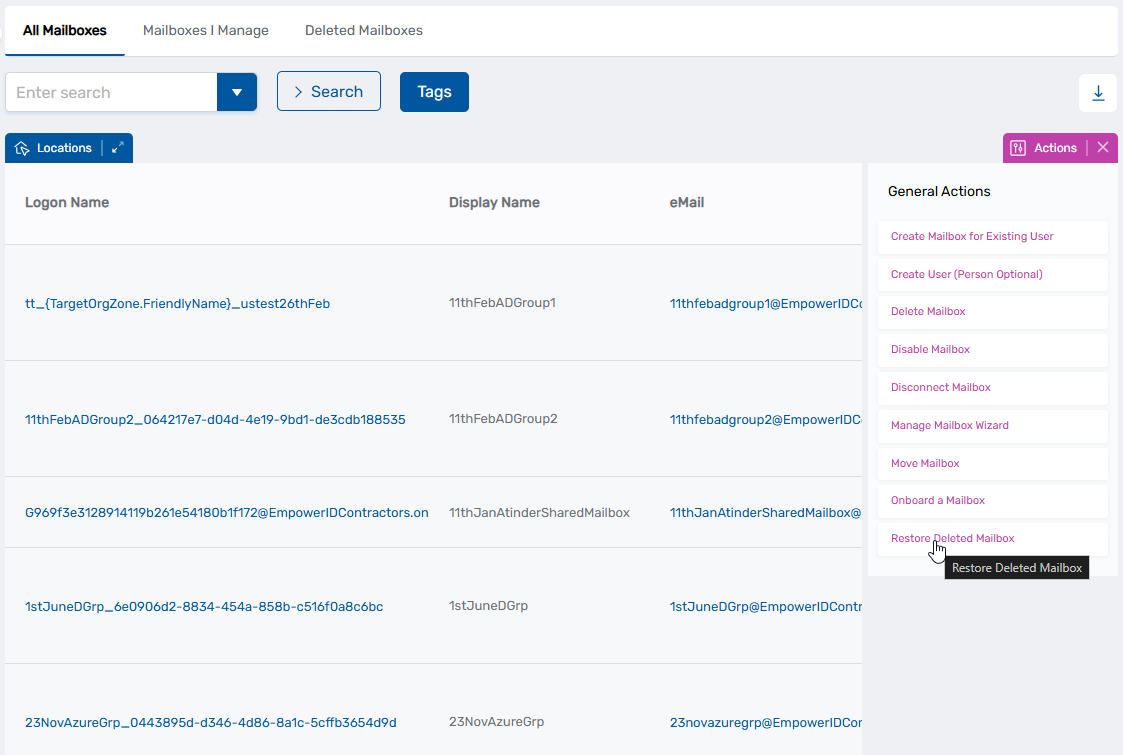Click the Tags button
Image resolution: width=1123 pixels, height=755 pixels.
click(x=434, y=92)
